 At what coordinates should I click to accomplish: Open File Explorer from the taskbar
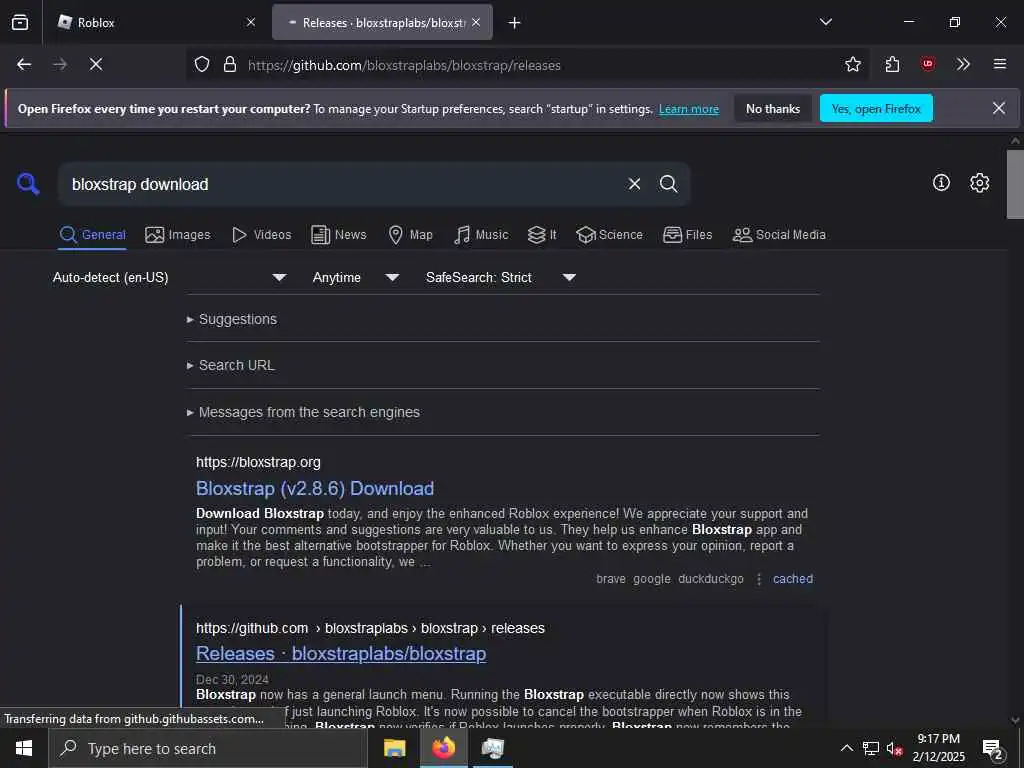point(394,748)
